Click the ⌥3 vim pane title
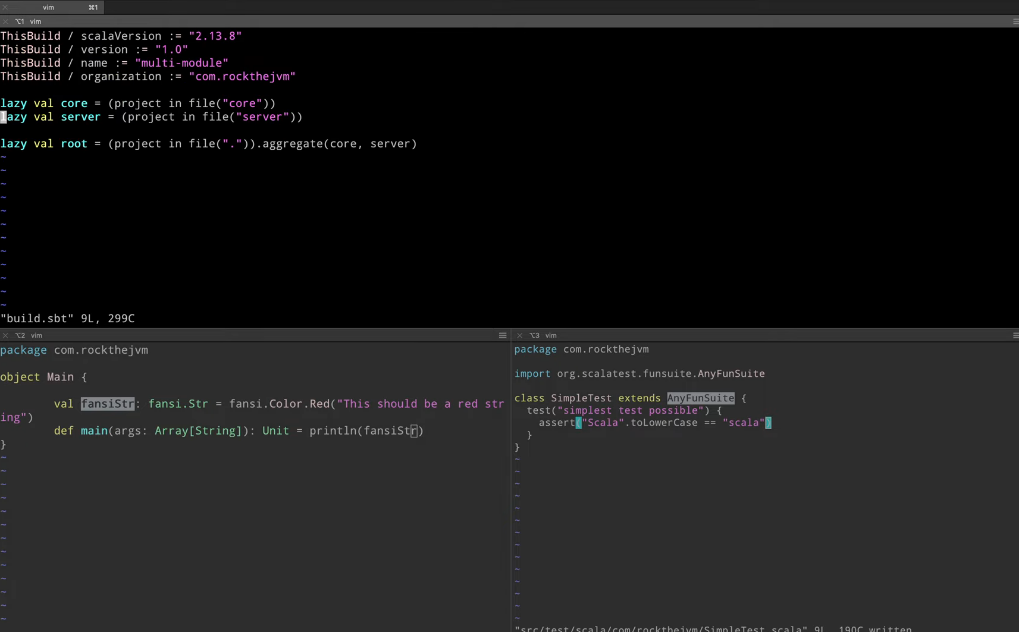The image size is (1019, 632). [543, 336]
